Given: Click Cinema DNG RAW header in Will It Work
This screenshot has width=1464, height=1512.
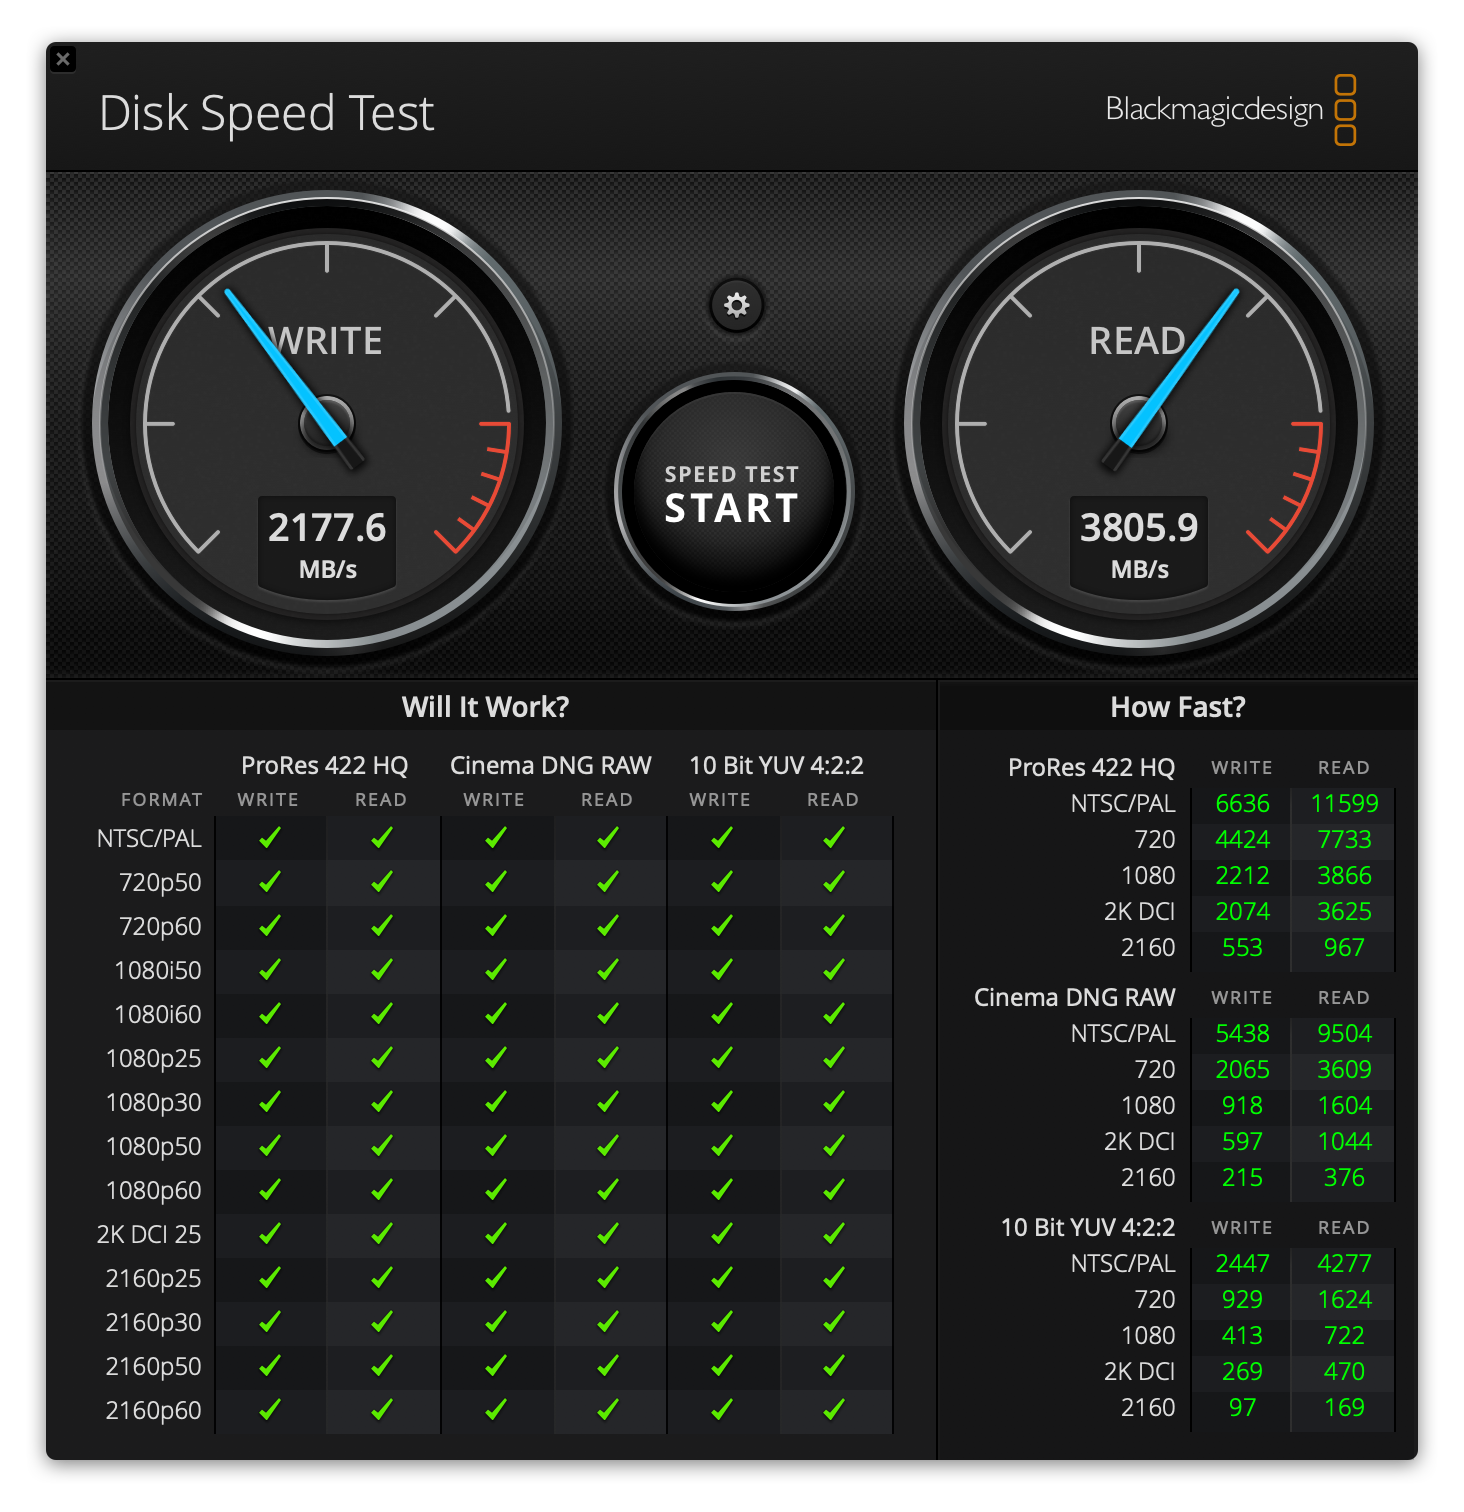Looking at the screenshot, I should pyautogui.click(x=551, y=765).
